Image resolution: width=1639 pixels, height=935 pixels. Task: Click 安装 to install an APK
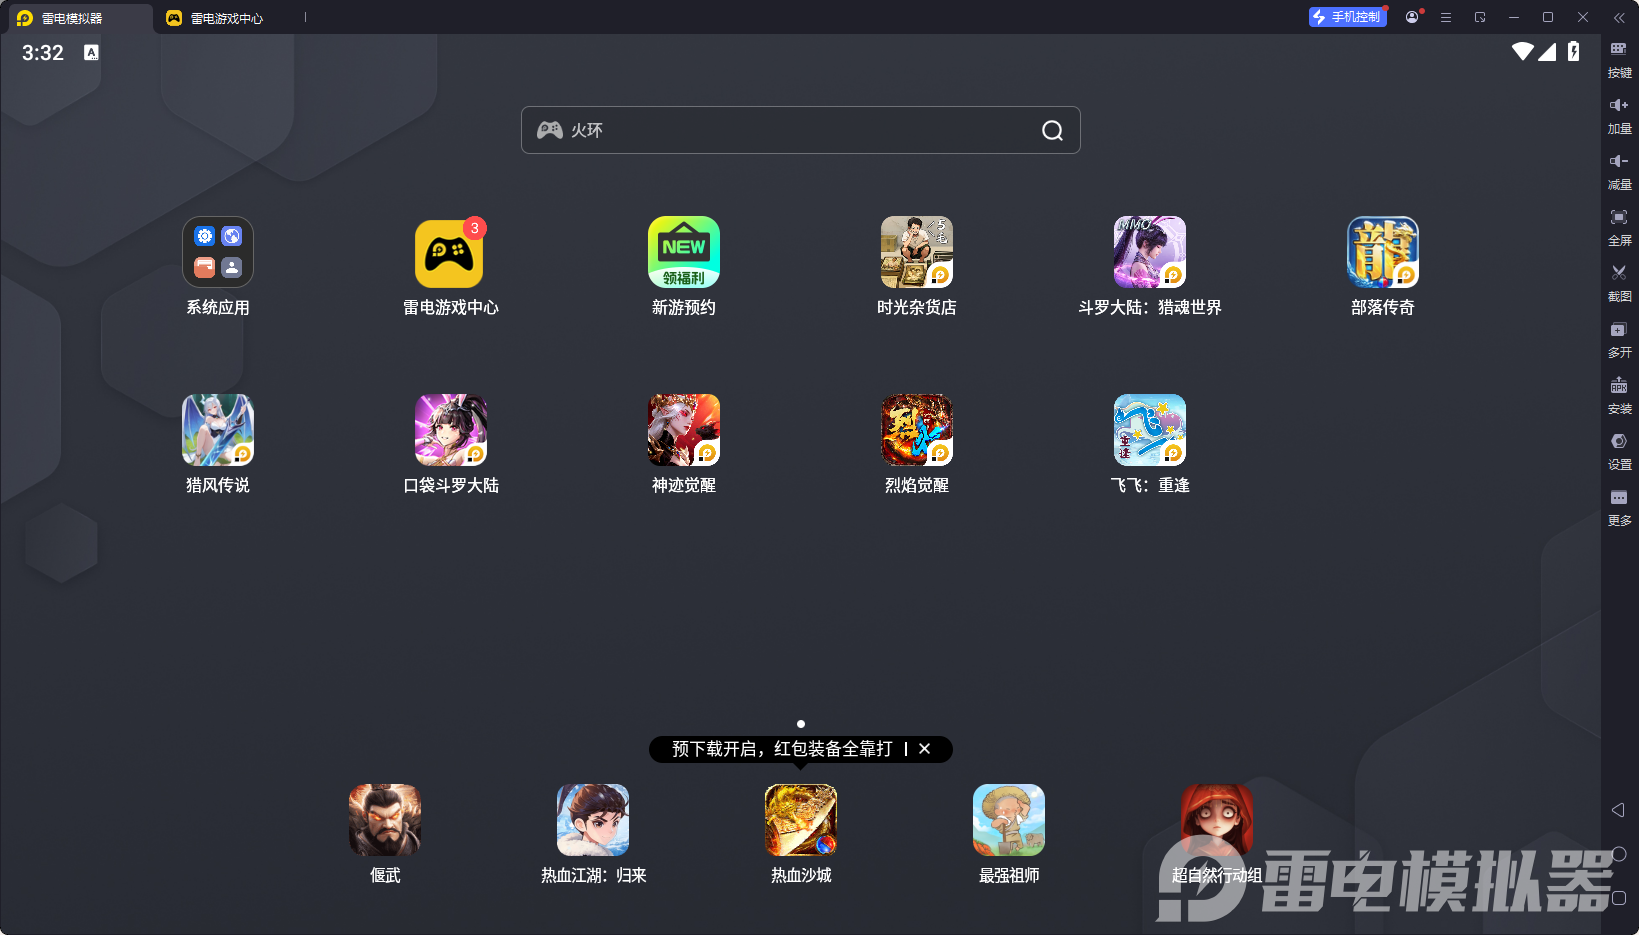1619,395
